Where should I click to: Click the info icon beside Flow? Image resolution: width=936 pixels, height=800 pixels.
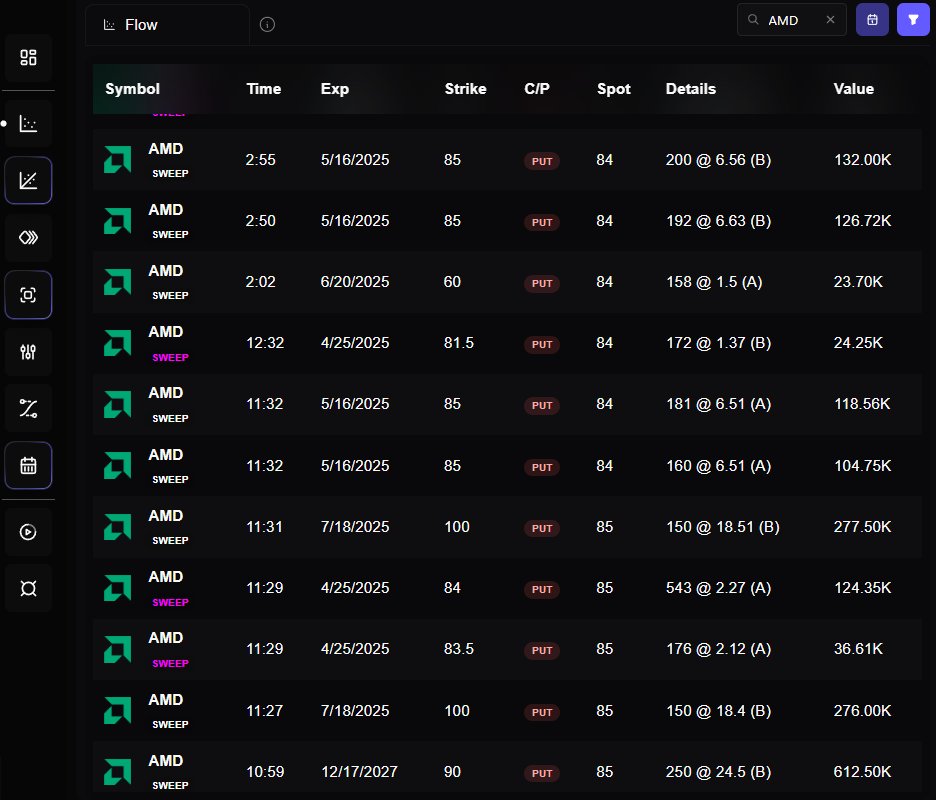click(267, 24)
